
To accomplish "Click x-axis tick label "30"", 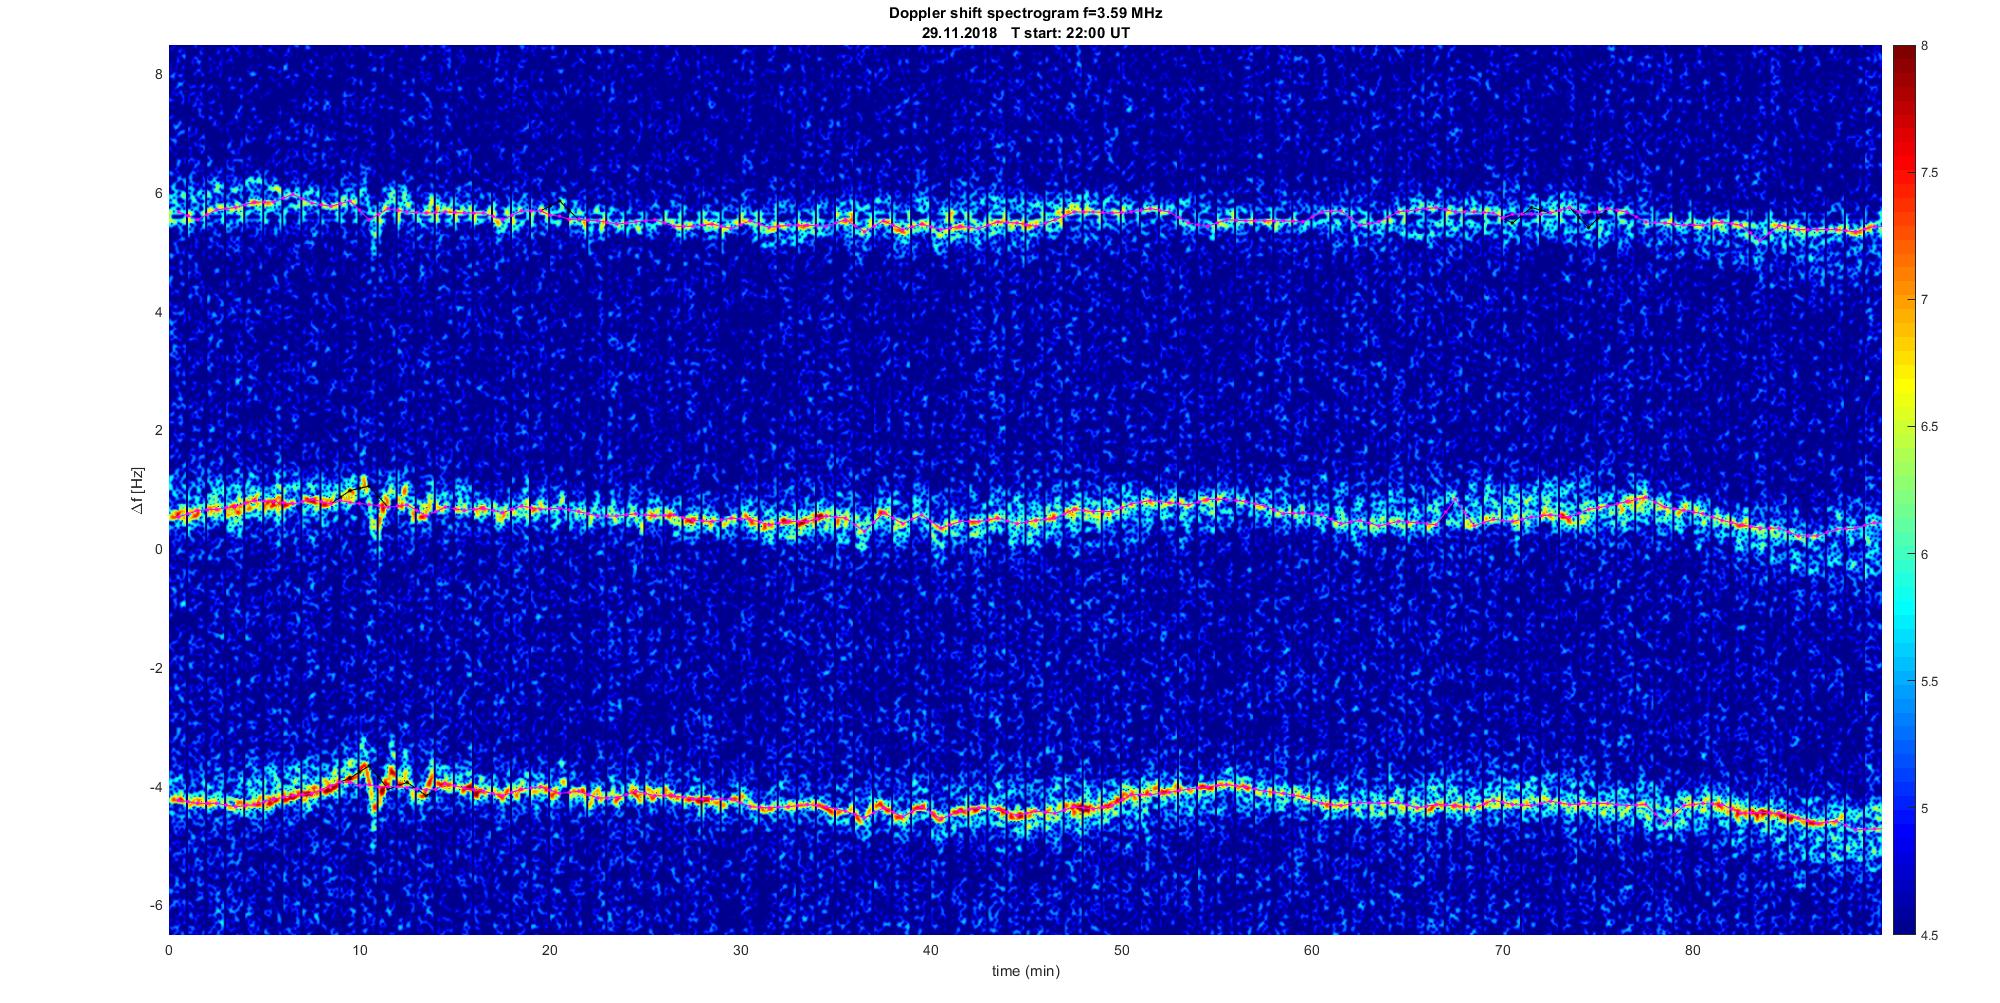I will coord(740,950).
